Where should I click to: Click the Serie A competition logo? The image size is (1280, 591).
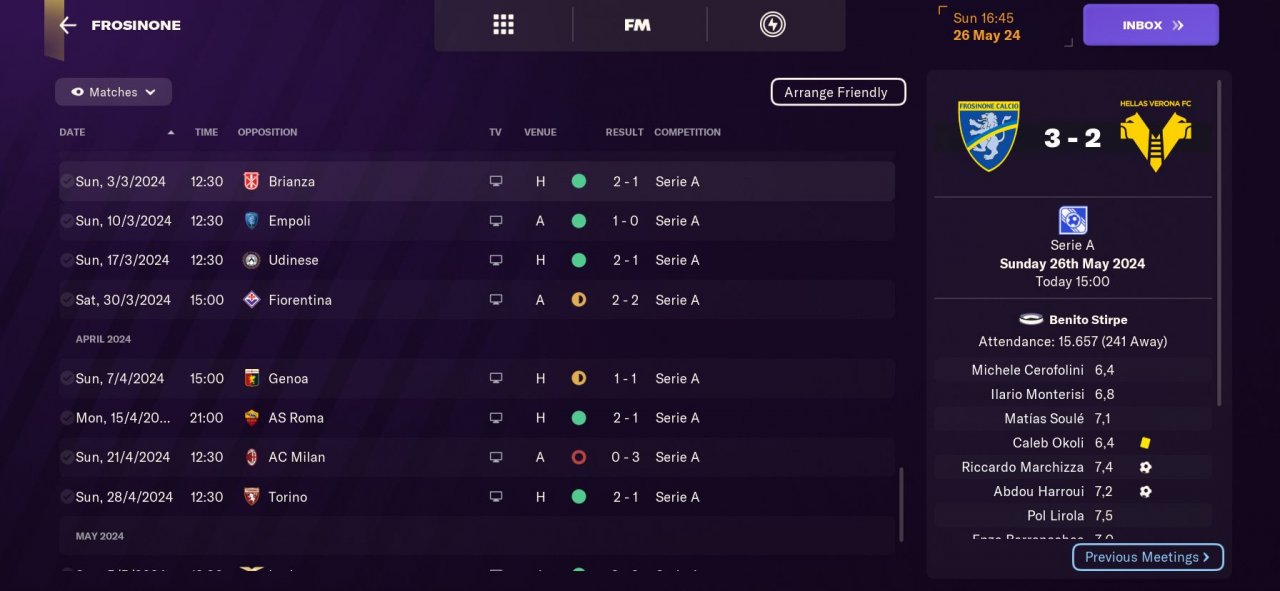pyautogui.click(x=1072, y=220)
